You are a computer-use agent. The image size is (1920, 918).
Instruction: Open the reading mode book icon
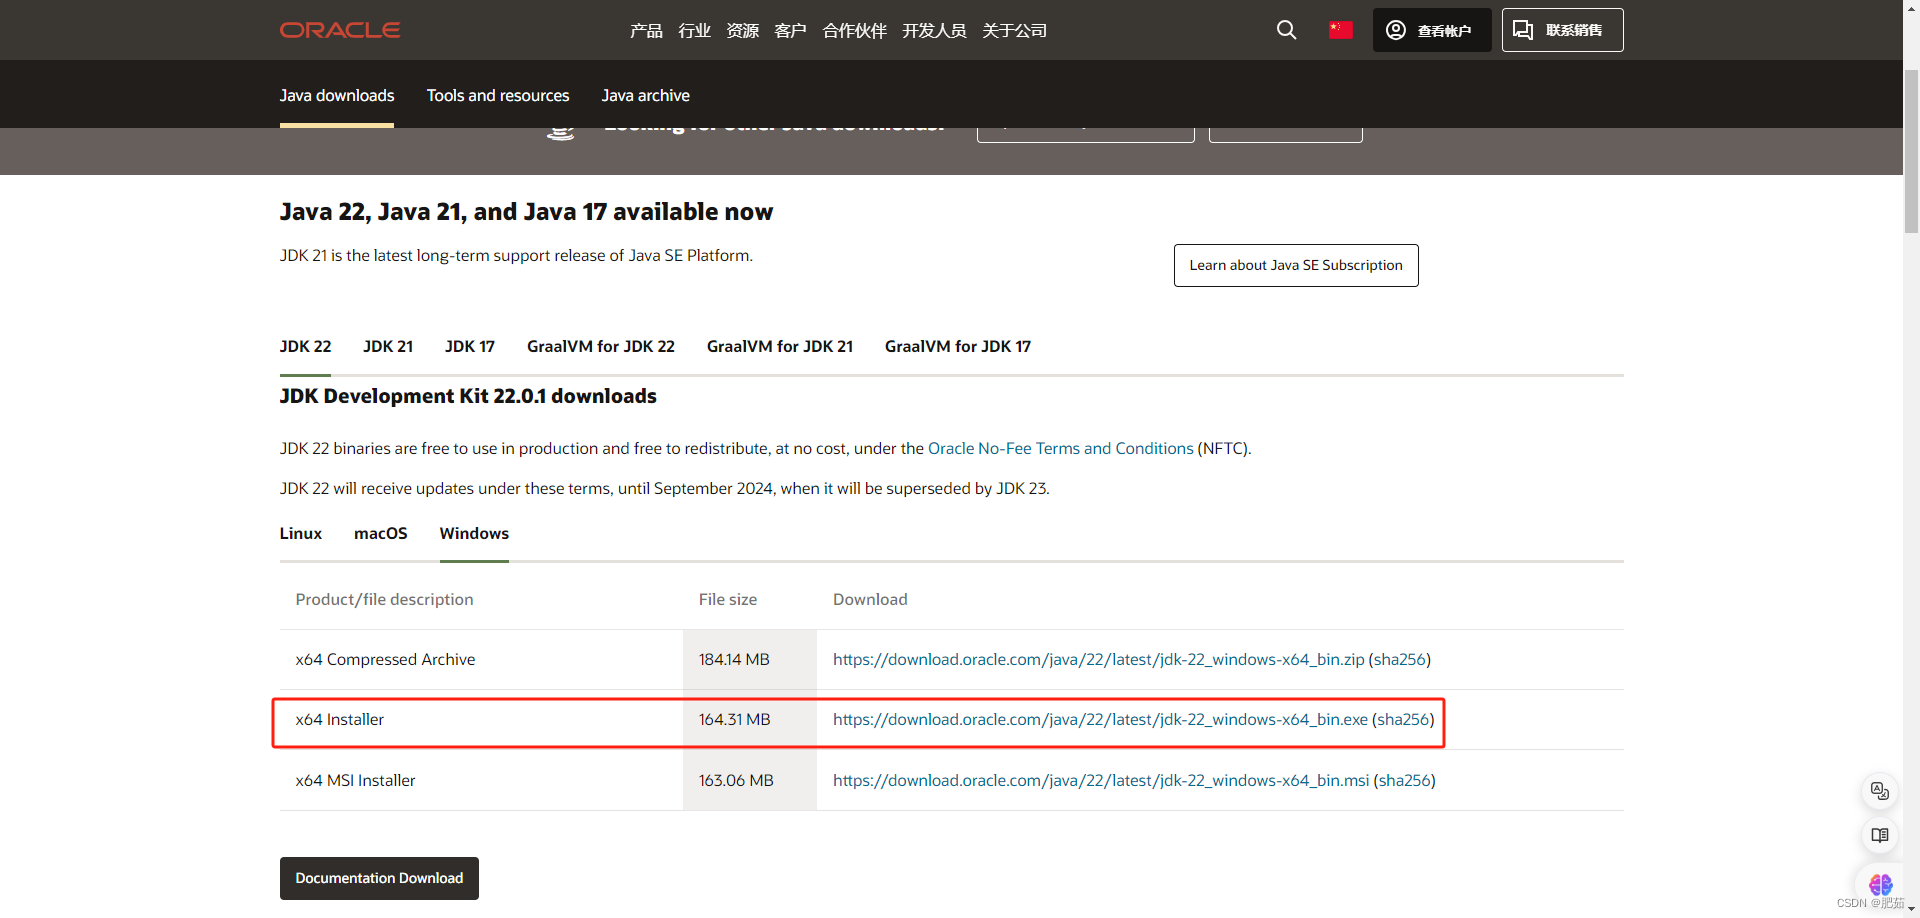click(1880, 836)
